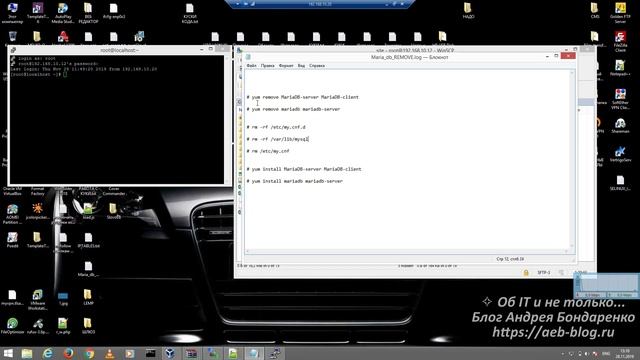
Task: Click the line 'yum install mariadb mariadb-server'
Action: [294, 181]
